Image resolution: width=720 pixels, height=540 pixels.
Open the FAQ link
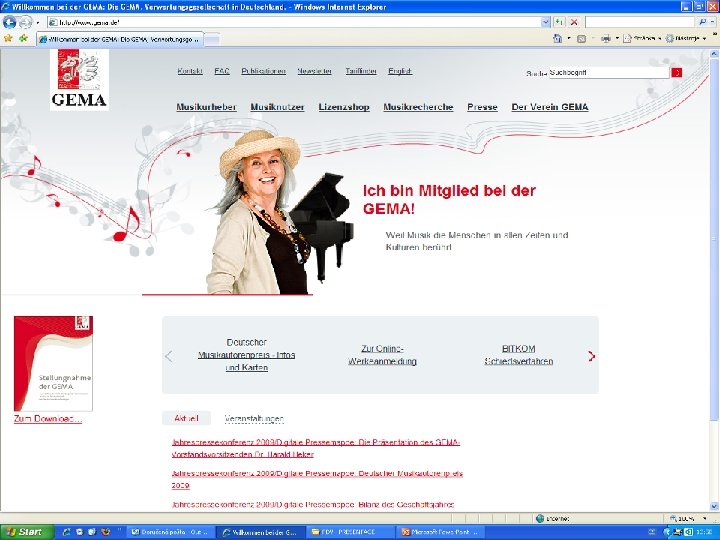coord(222,71)
